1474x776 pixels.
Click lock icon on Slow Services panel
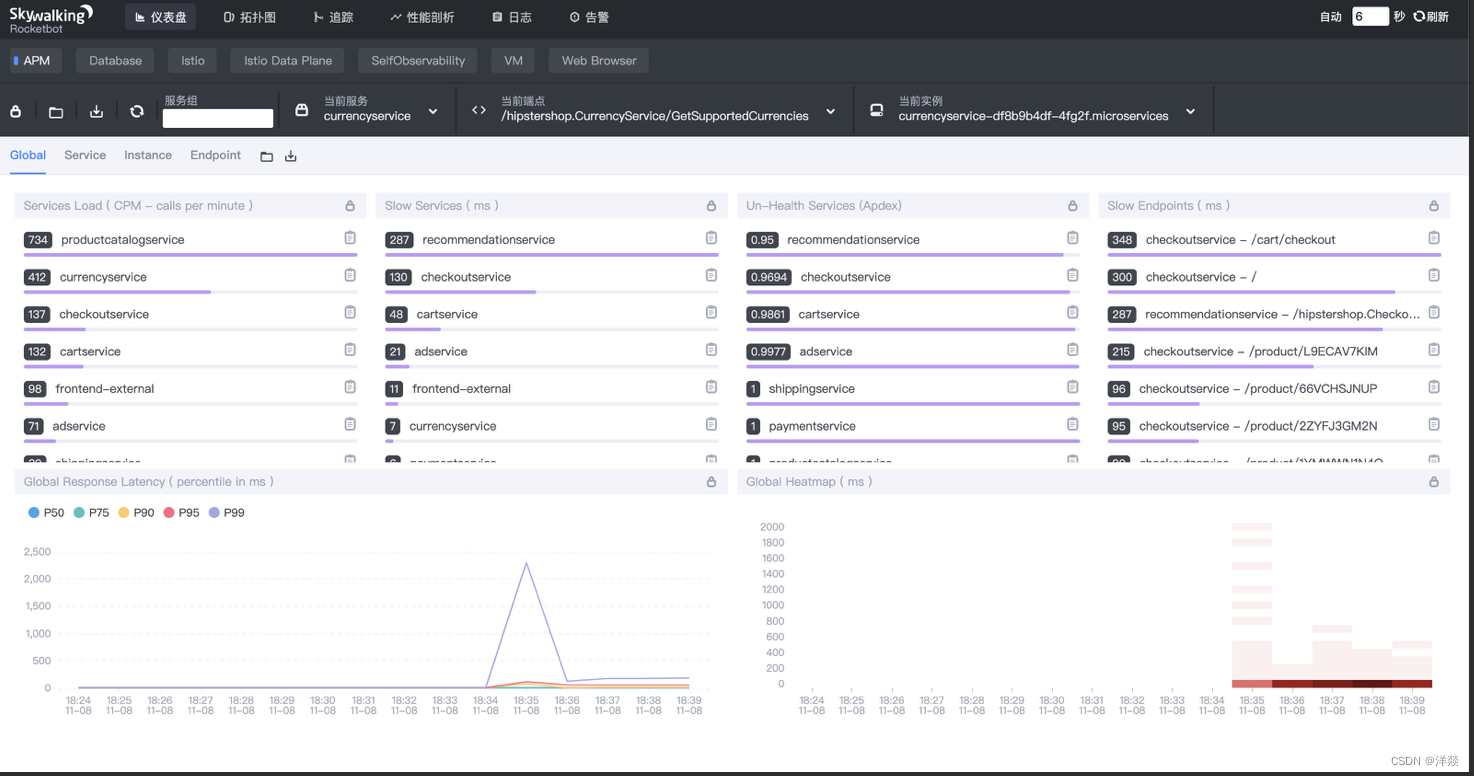711,206
